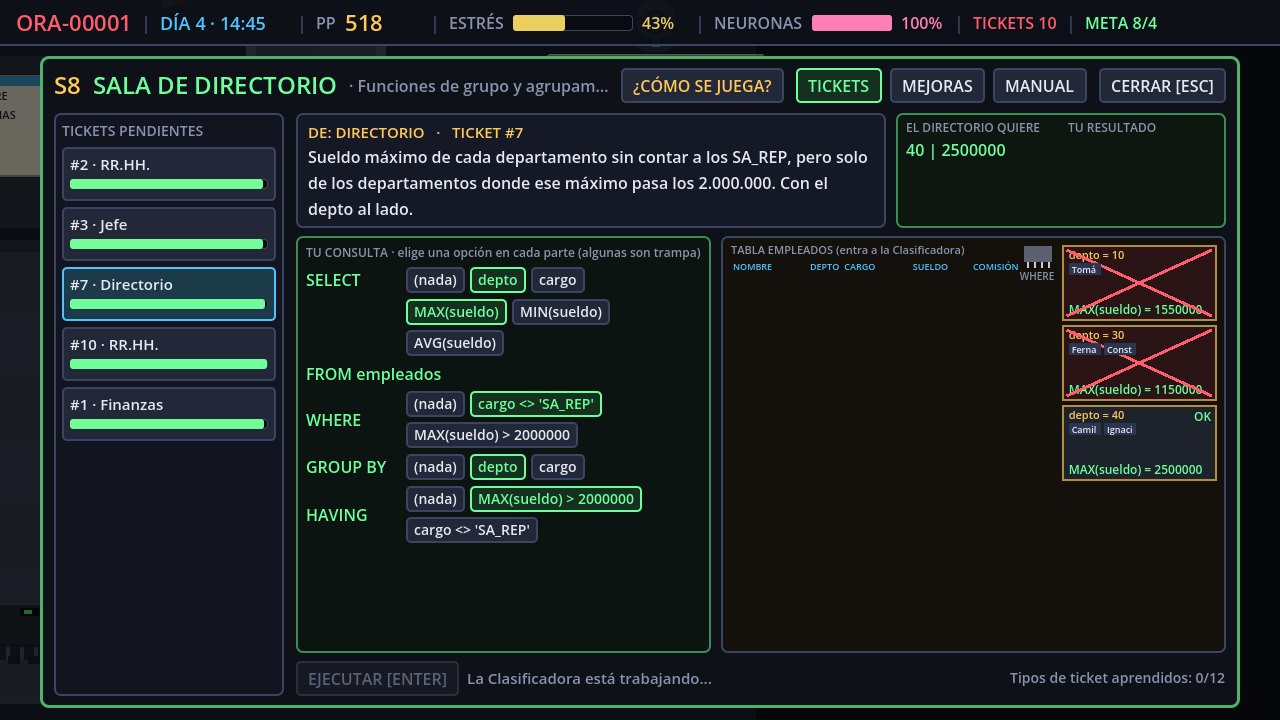1280x720 pixels.
Task: Open the MEJORAS upgrades tab
Action: (x=937, y=86)
